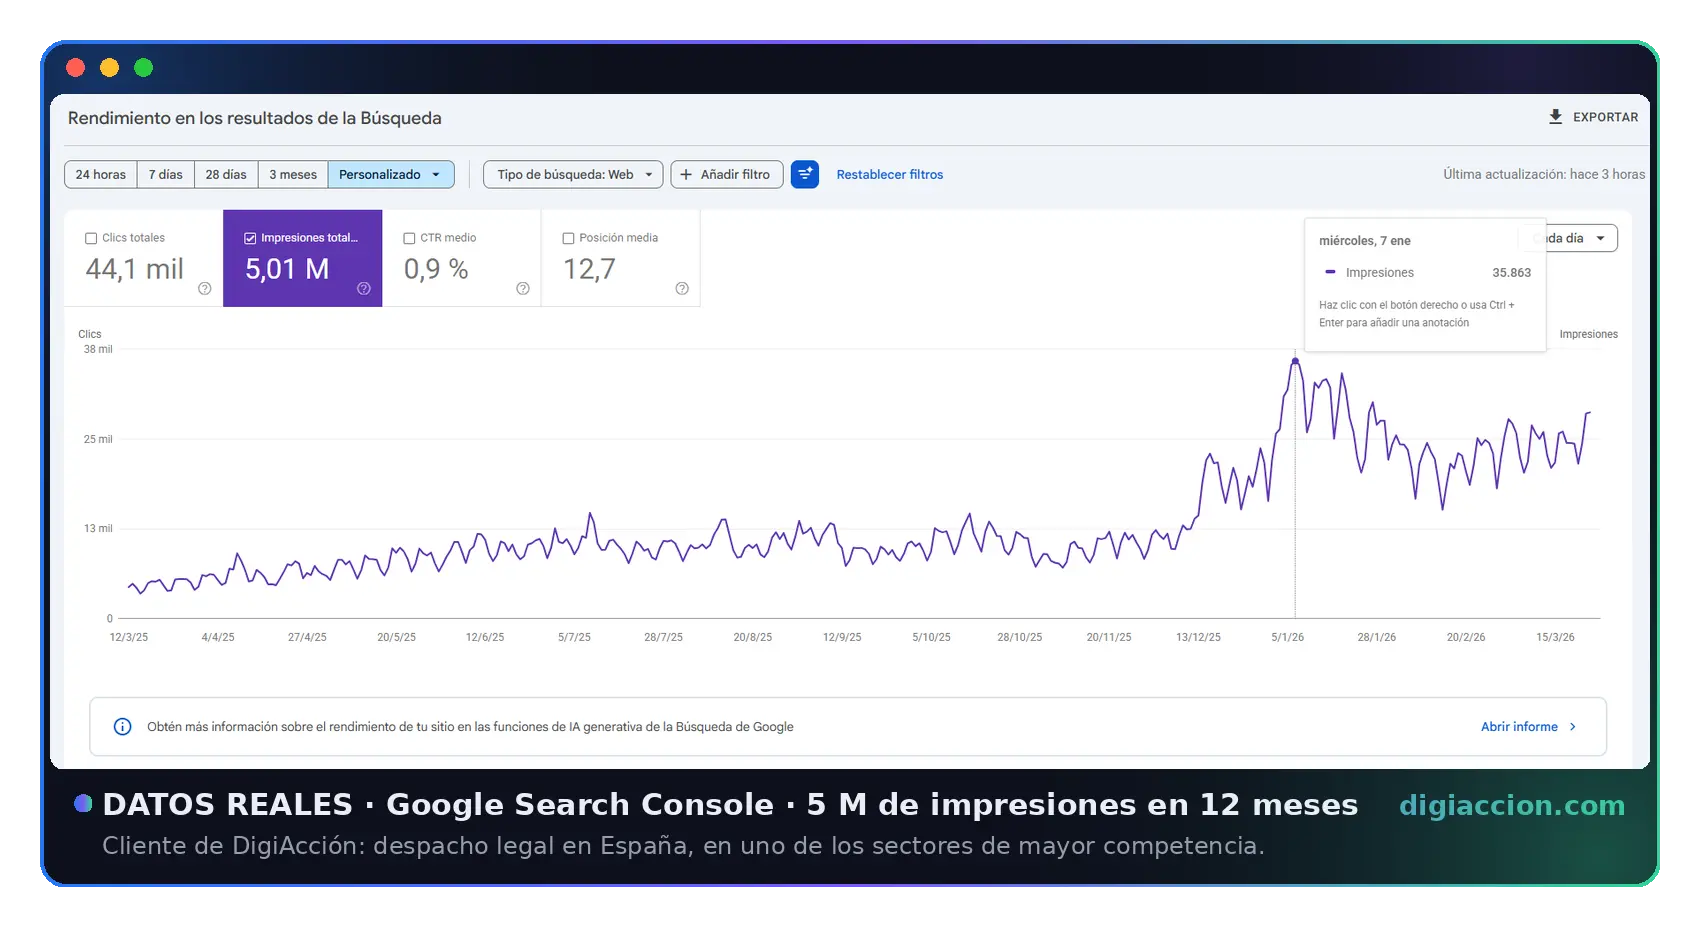The width and height of the screenshot is (1700, 927).
Task: Uncheck the Impresiones totales checkbox
Action: [x=250, y=238]
